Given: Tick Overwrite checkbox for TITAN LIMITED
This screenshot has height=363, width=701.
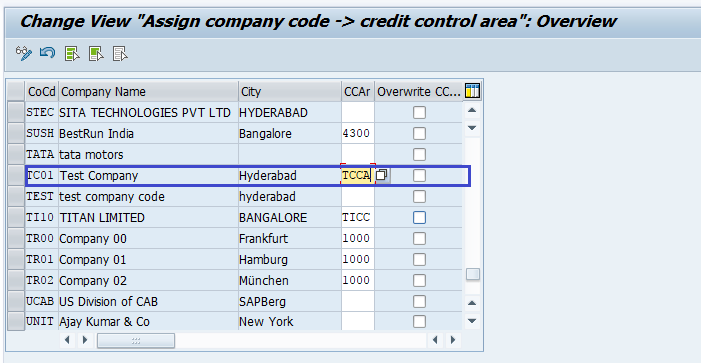Looking at the screenshot, I should click(x=419, y=218).
